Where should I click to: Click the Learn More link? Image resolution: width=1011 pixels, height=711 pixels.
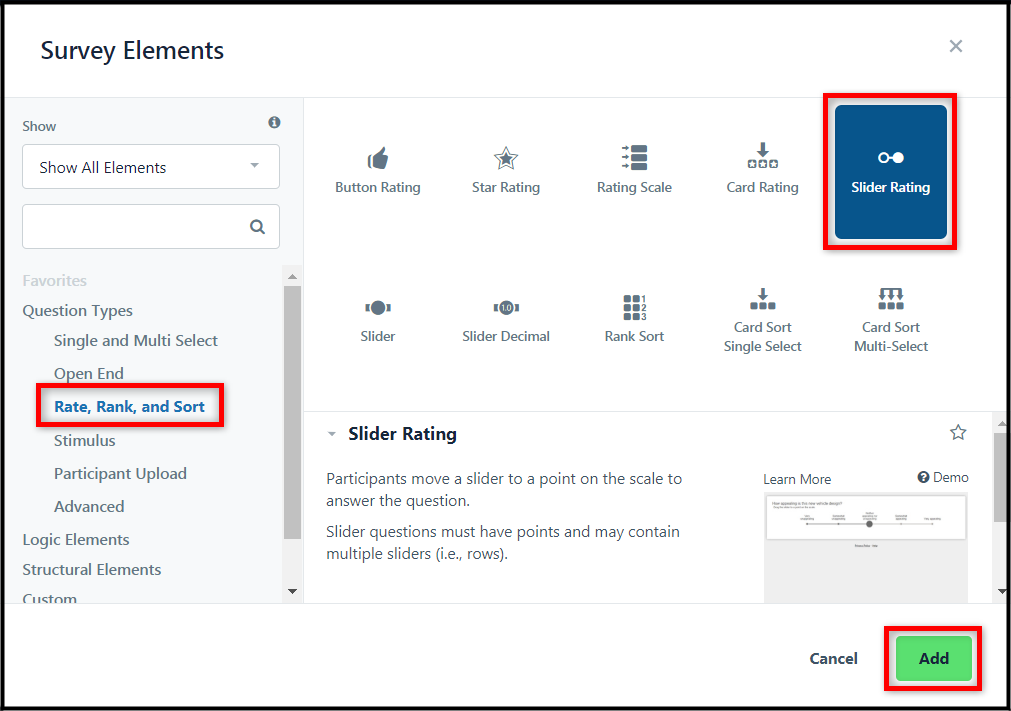[797, 480]
